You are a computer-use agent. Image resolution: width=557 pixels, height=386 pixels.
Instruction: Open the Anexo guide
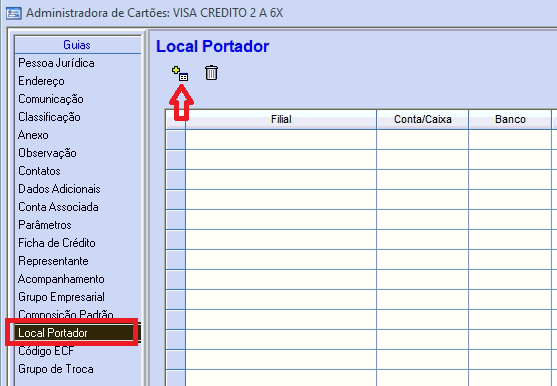tap(33, 135)
